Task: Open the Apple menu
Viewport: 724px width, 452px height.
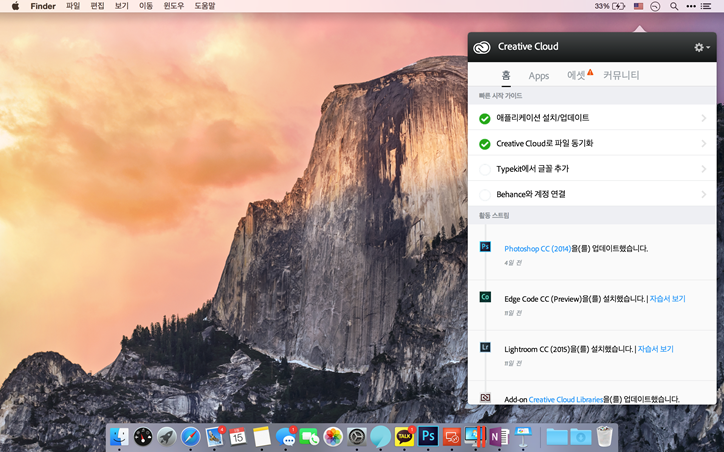Action: tap(15, 6)
